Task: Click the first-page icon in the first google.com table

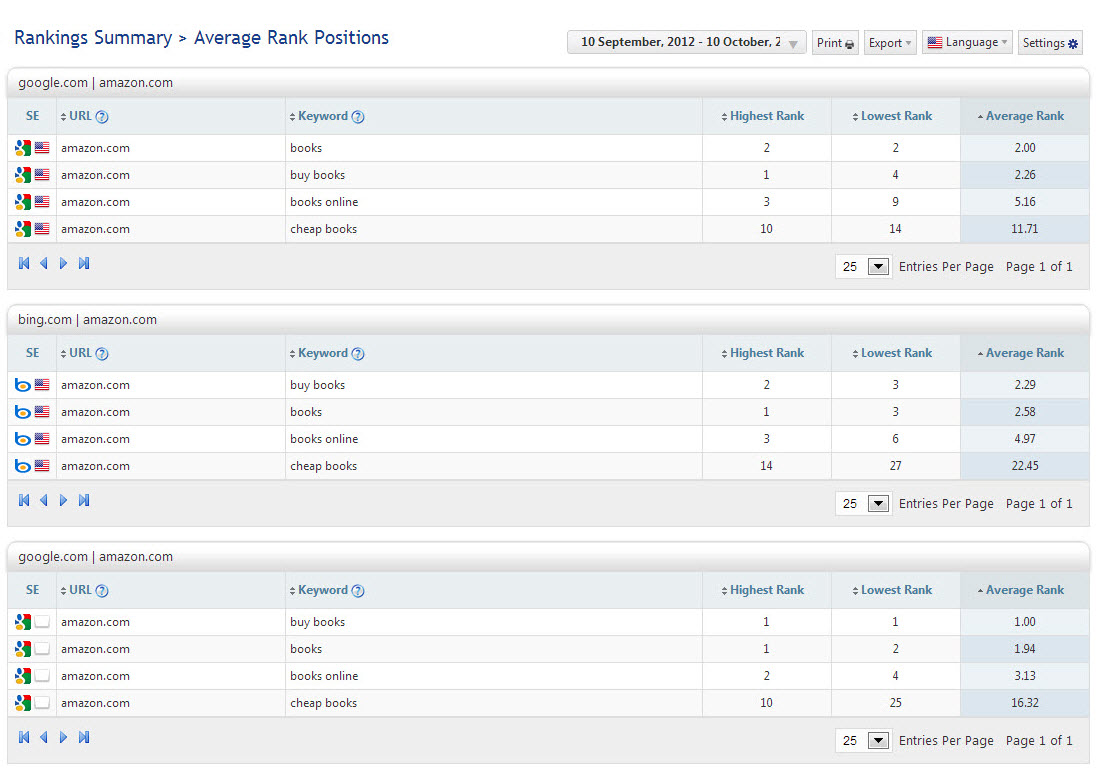Action: tap(24, 263)
